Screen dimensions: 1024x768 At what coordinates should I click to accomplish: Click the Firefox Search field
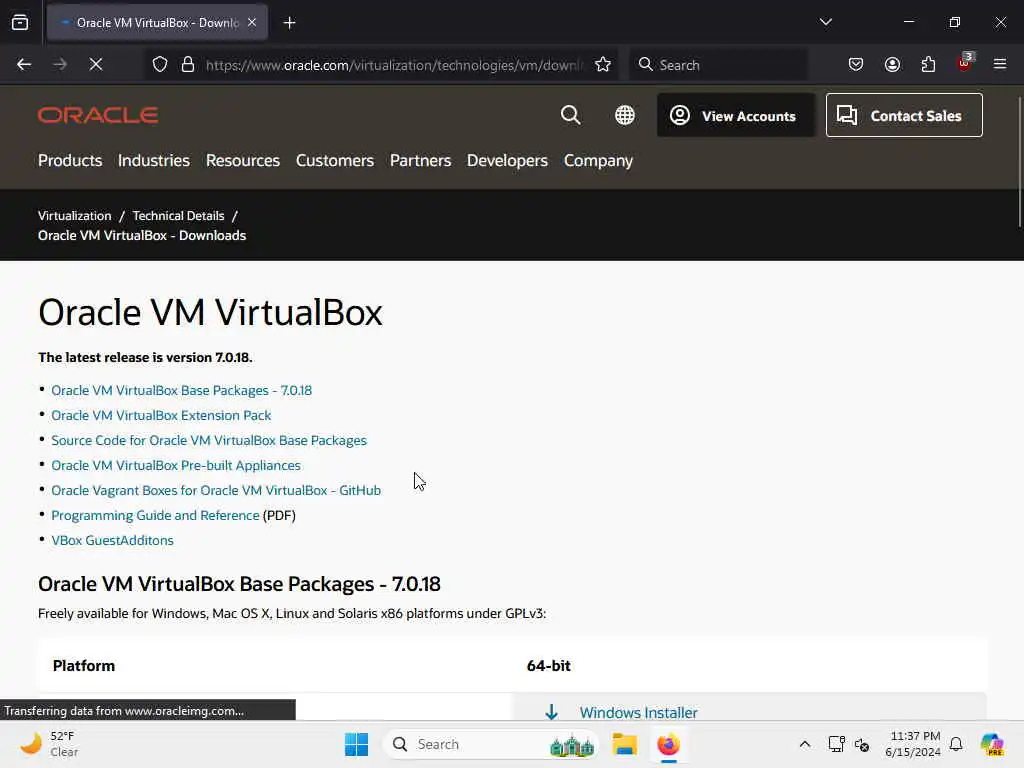(718, 65)
